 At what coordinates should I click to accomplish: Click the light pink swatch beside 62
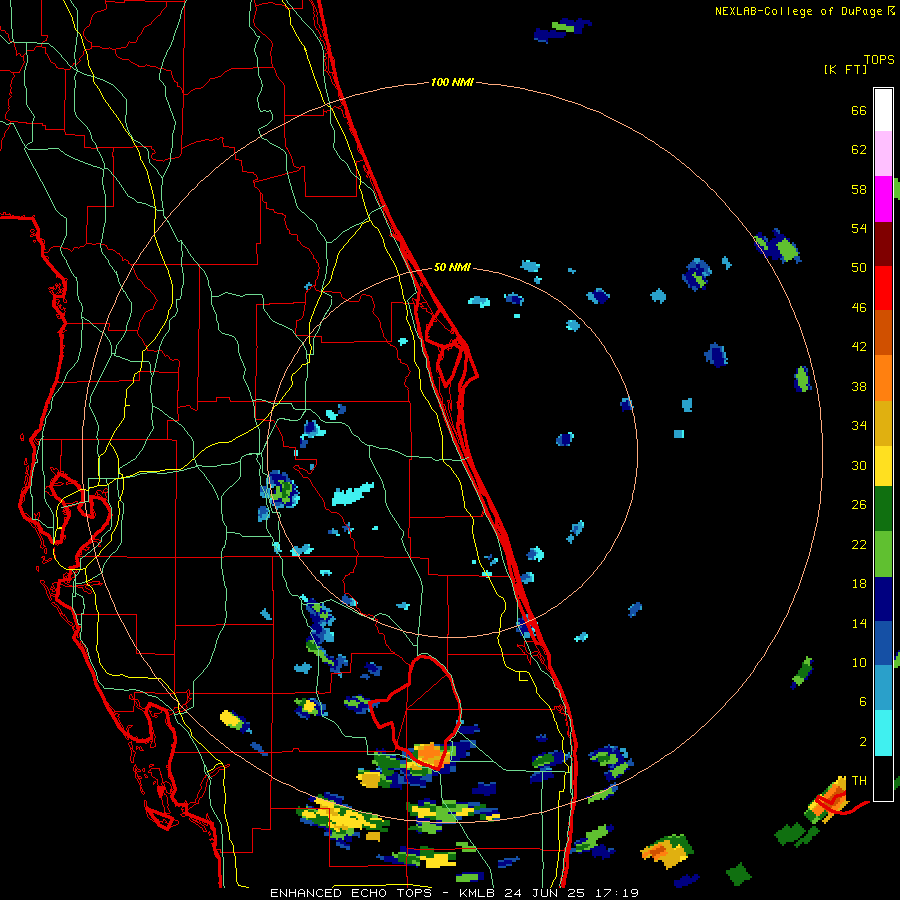(883, 153)
